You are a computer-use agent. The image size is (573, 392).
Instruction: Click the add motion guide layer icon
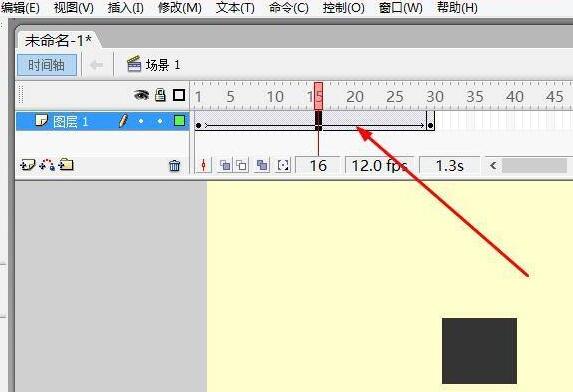[x=47, y=165]
